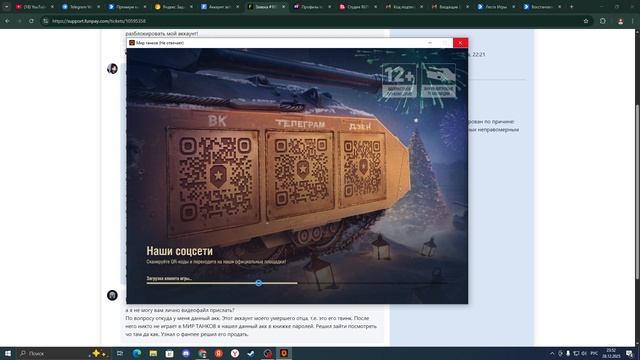Show hidden system tray icons
The height and width of the screenshot is (360, 640).
coord(552,353)
